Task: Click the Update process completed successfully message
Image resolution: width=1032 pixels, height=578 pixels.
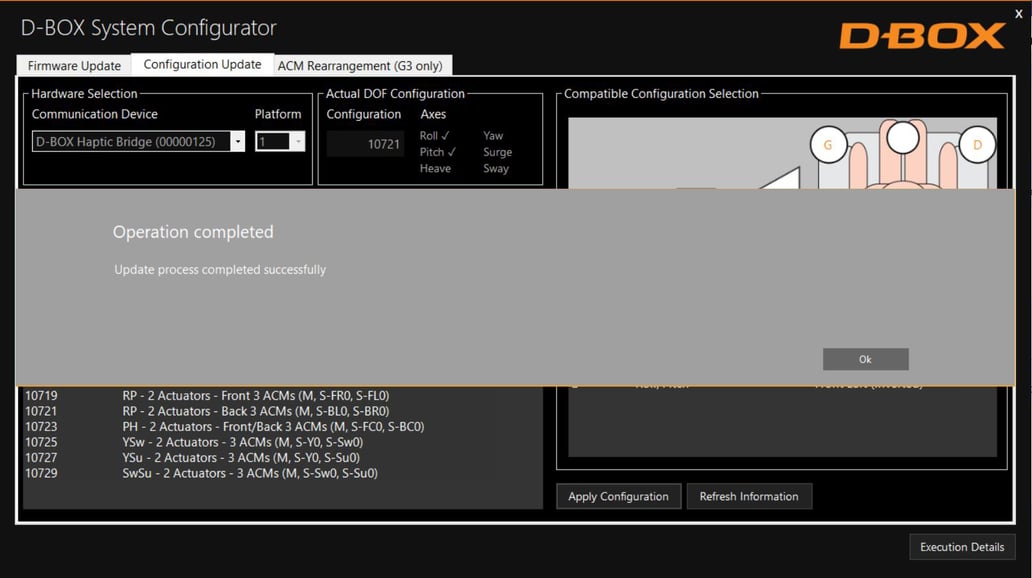Action: point(220,270)
